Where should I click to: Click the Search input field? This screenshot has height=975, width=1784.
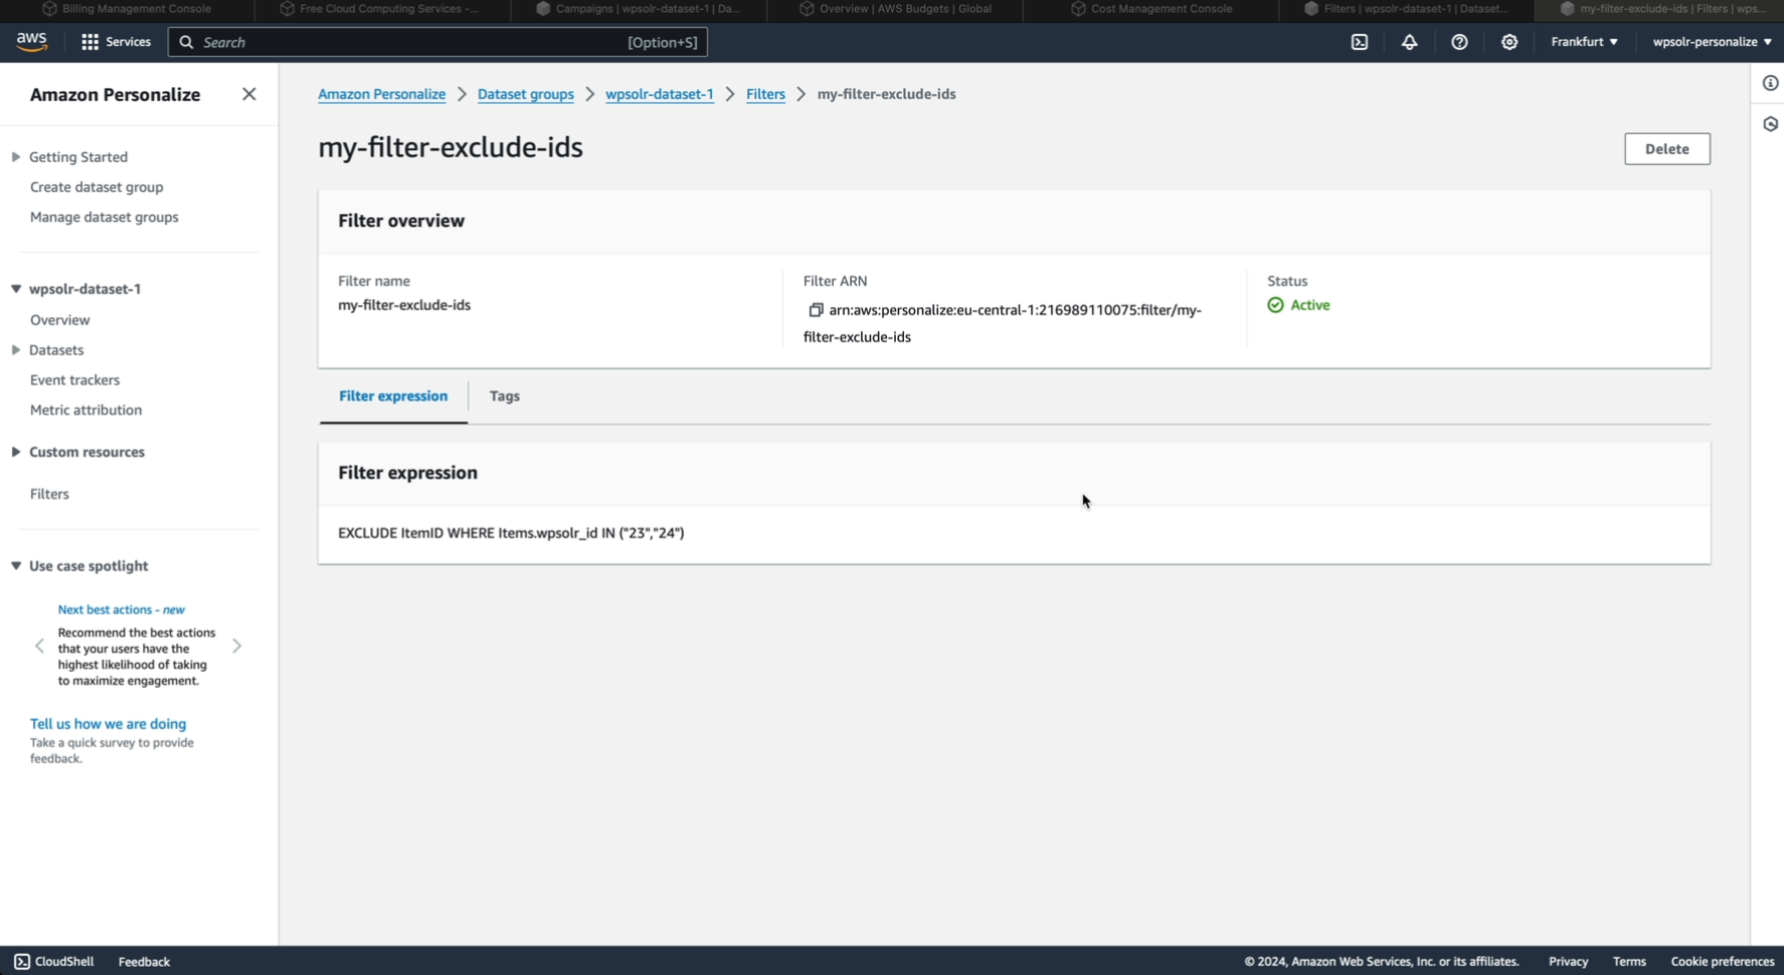(438, 42)
